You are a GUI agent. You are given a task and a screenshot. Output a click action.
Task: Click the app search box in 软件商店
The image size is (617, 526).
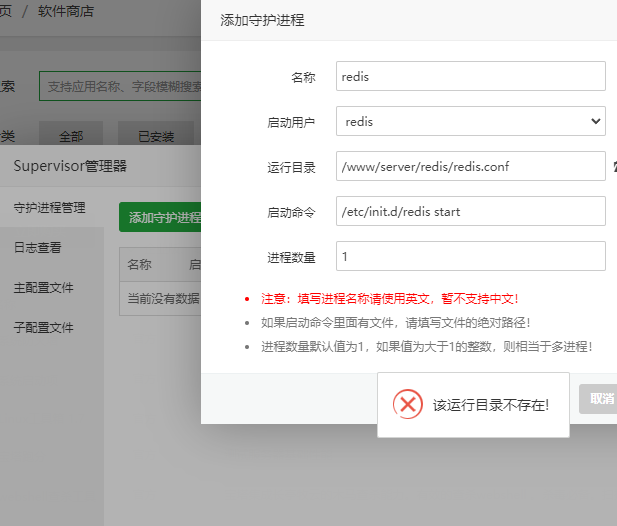[120, 87]
